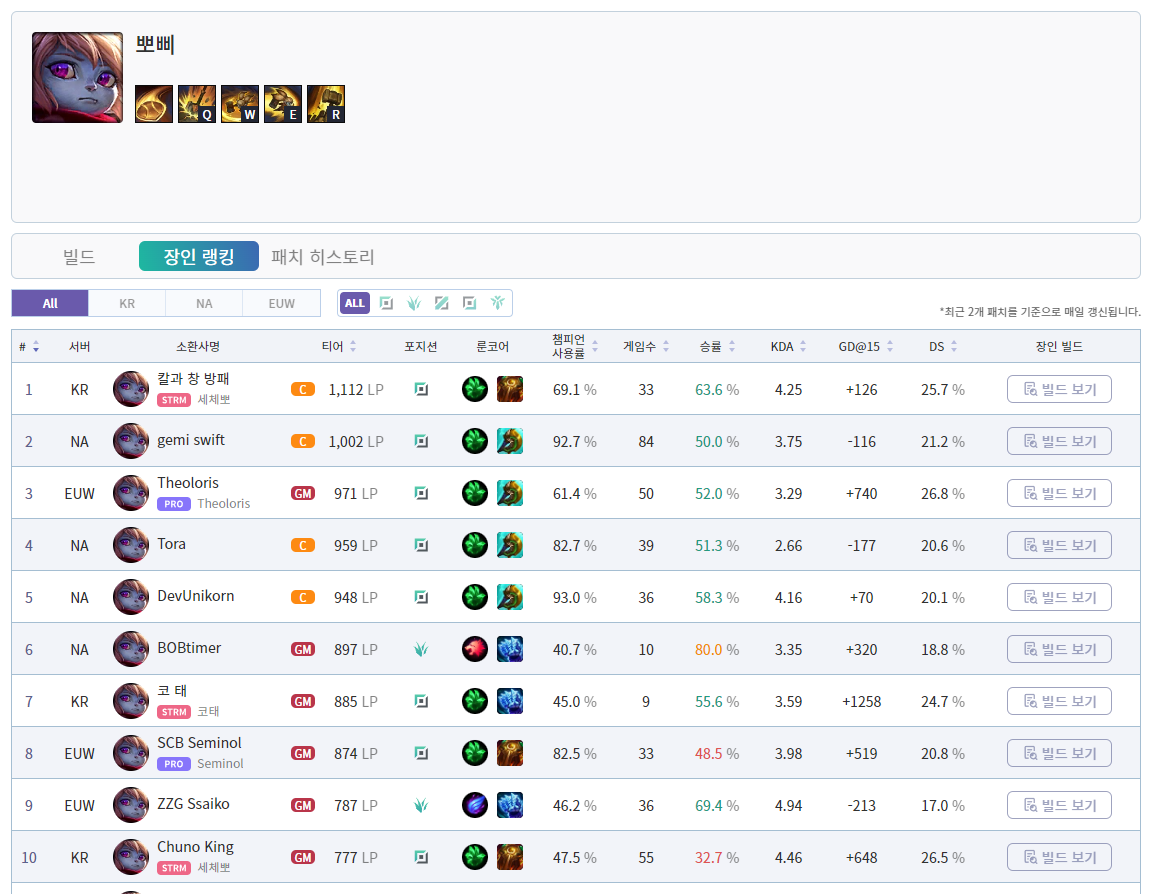This screenshot has width=1153, height=894.
Task: Open Poppy's passive ability icon
Action: 154,104
